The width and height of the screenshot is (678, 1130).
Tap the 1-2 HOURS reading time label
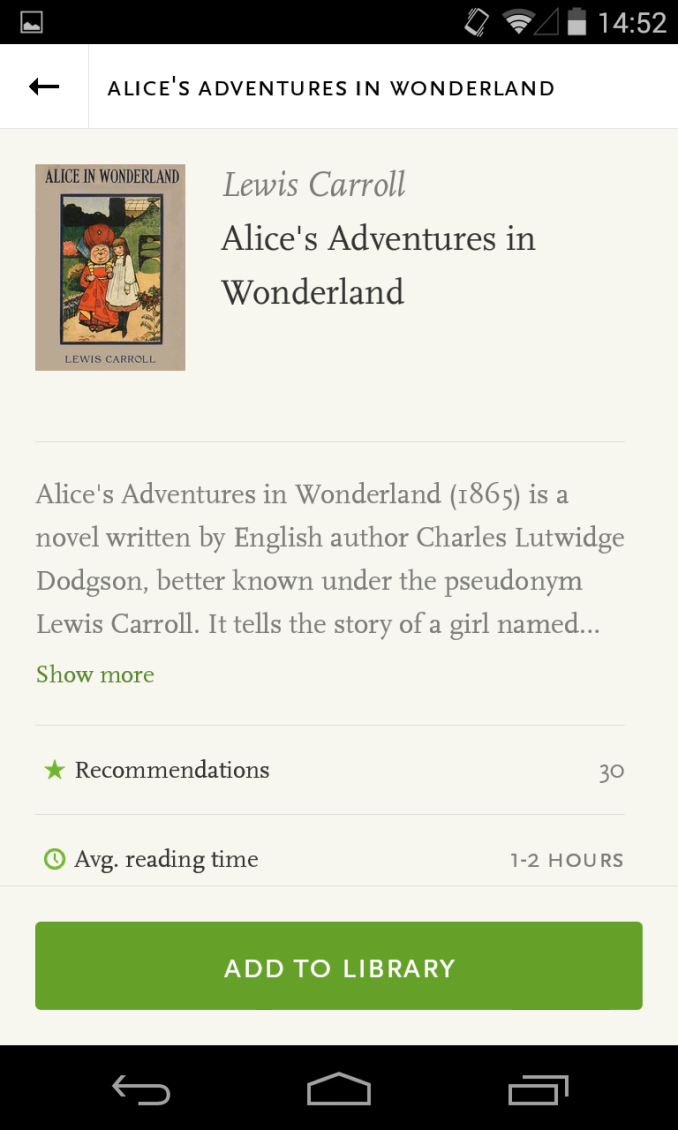click(567, 860)
